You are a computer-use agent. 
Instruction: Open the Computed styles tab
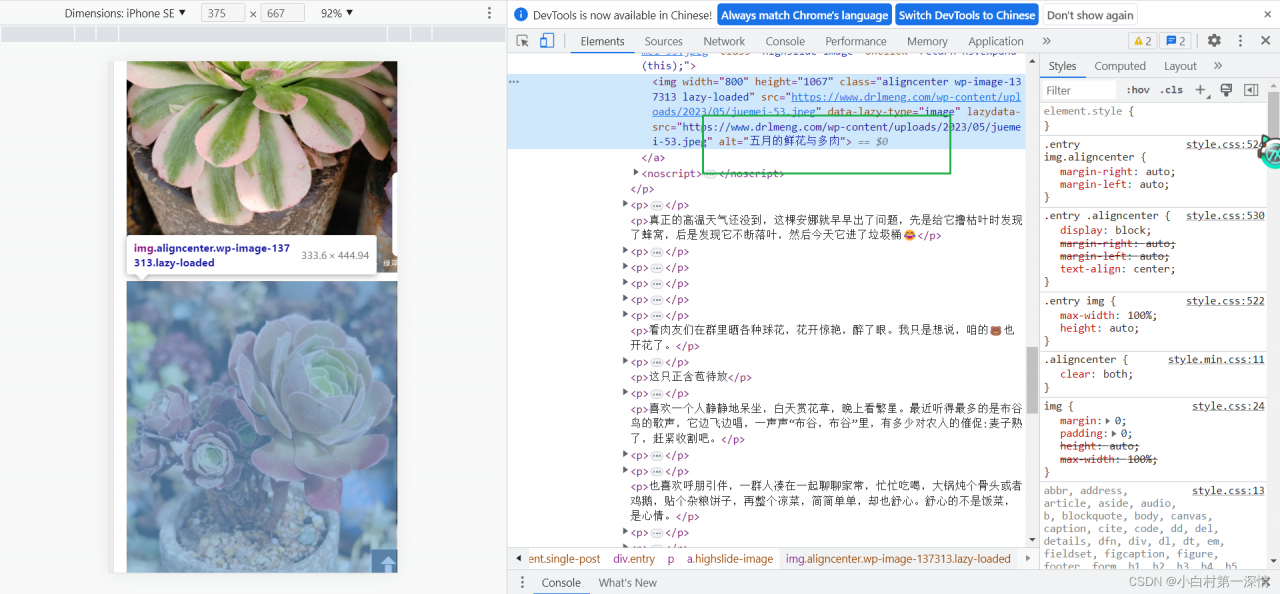pos(1119,66)
